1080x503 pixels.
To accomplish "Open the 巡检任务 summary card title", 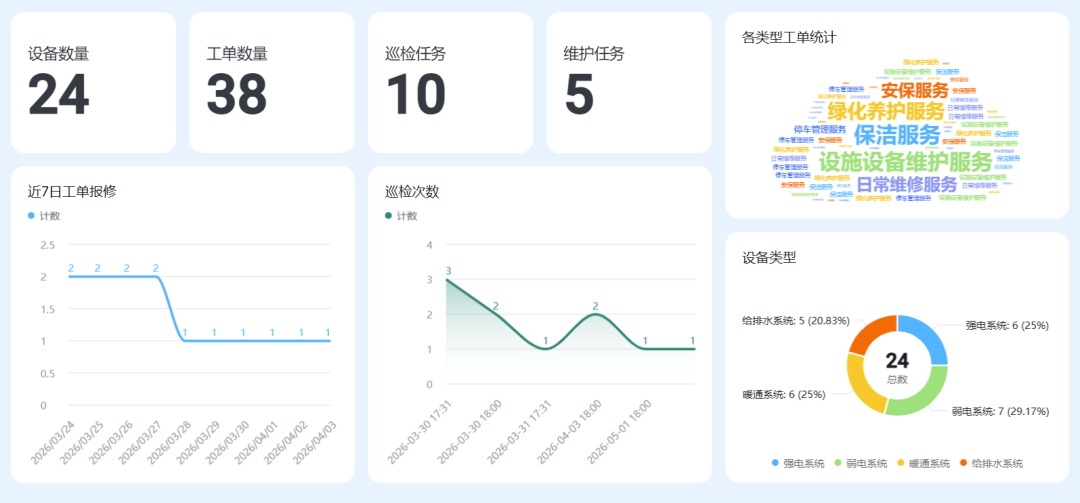I will (x=415, y=53).
